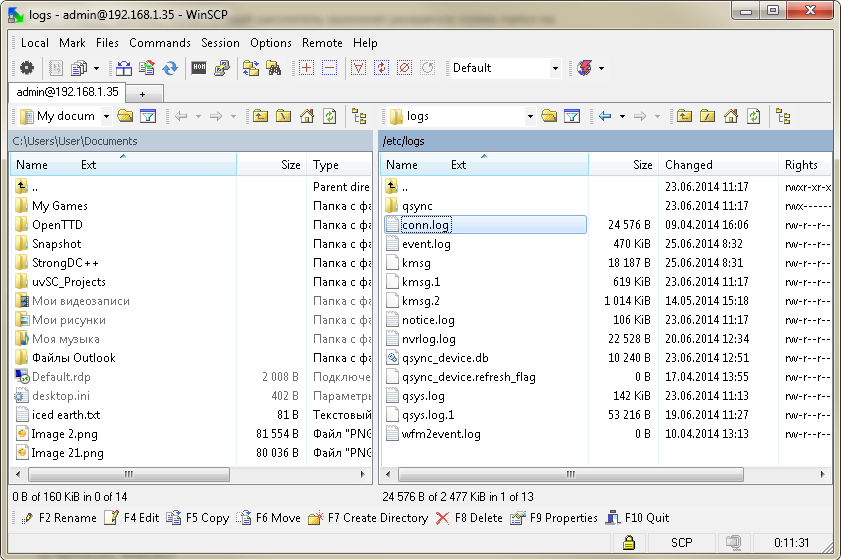841x560 pixels.
Task: Click the F4 Edit button
Action: tap(132, 518)
